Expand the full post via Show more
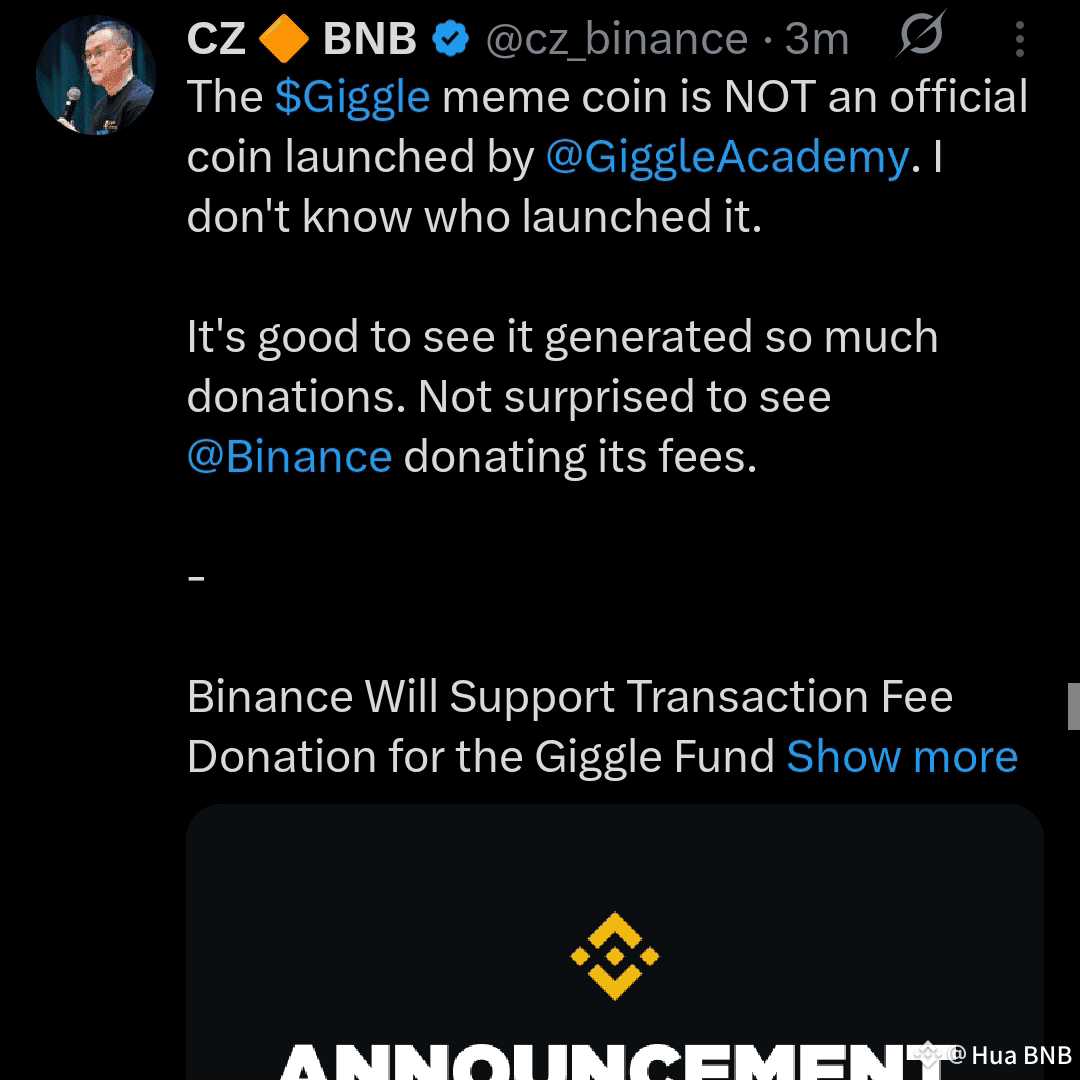 [x=902, y=757]
